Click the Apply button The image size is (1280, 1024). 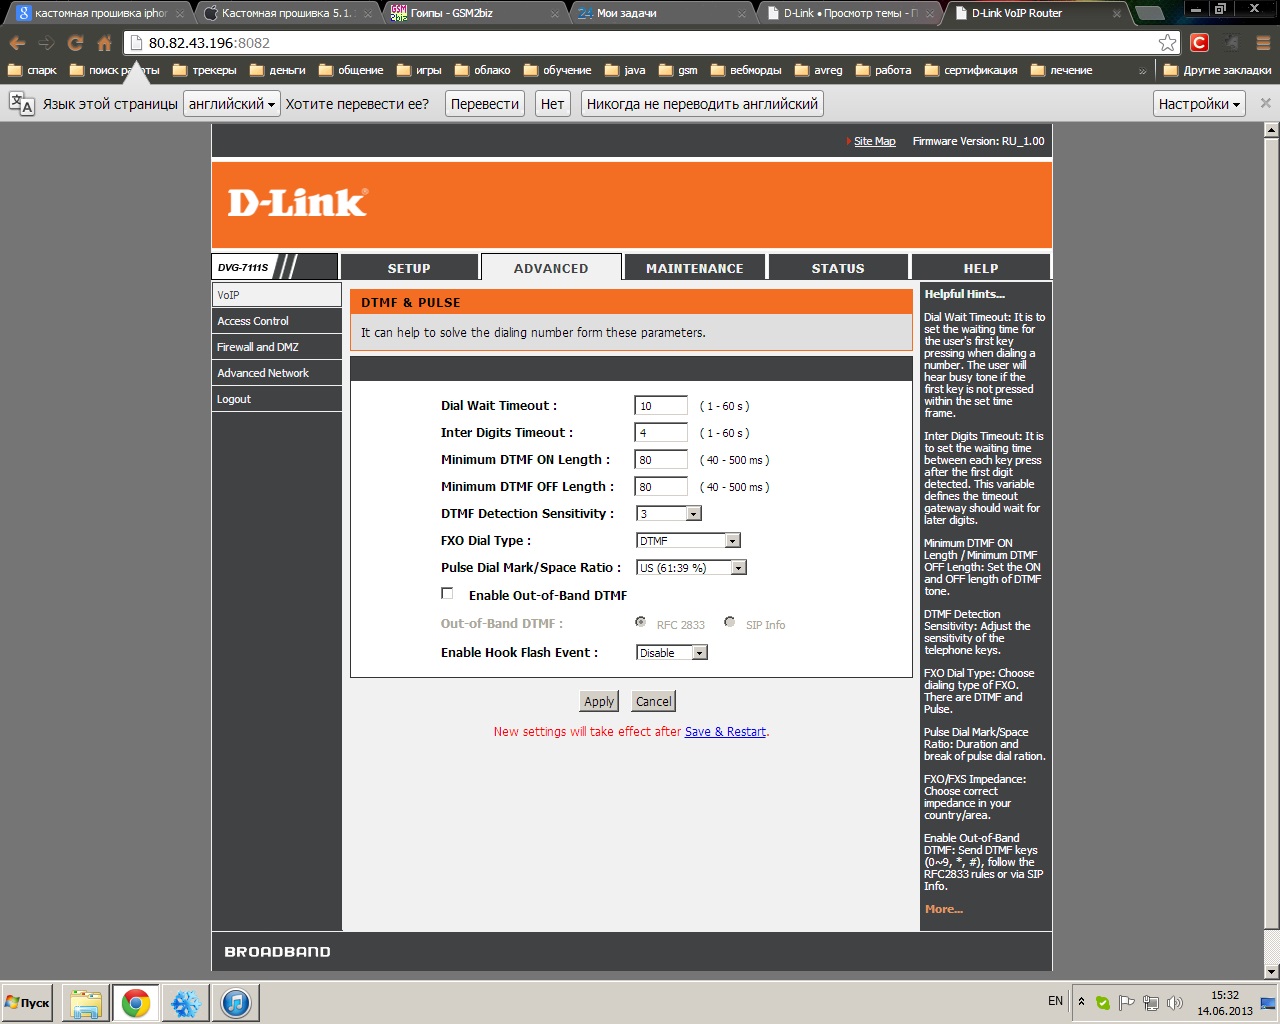pos(599,701)
